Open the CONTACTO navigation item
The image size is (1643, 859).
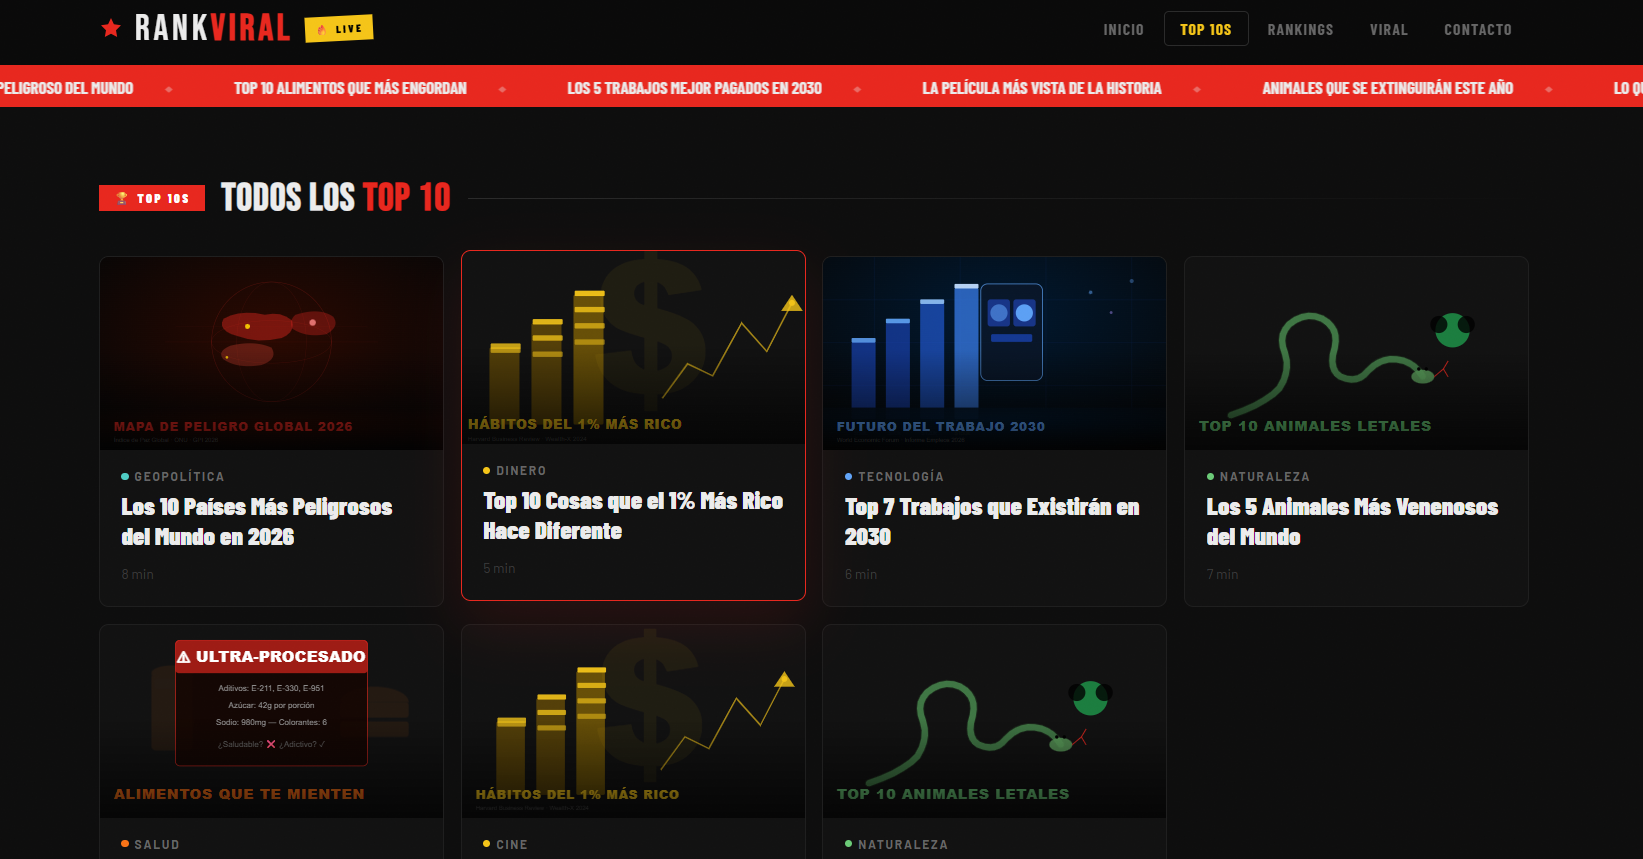(1478, 30)
